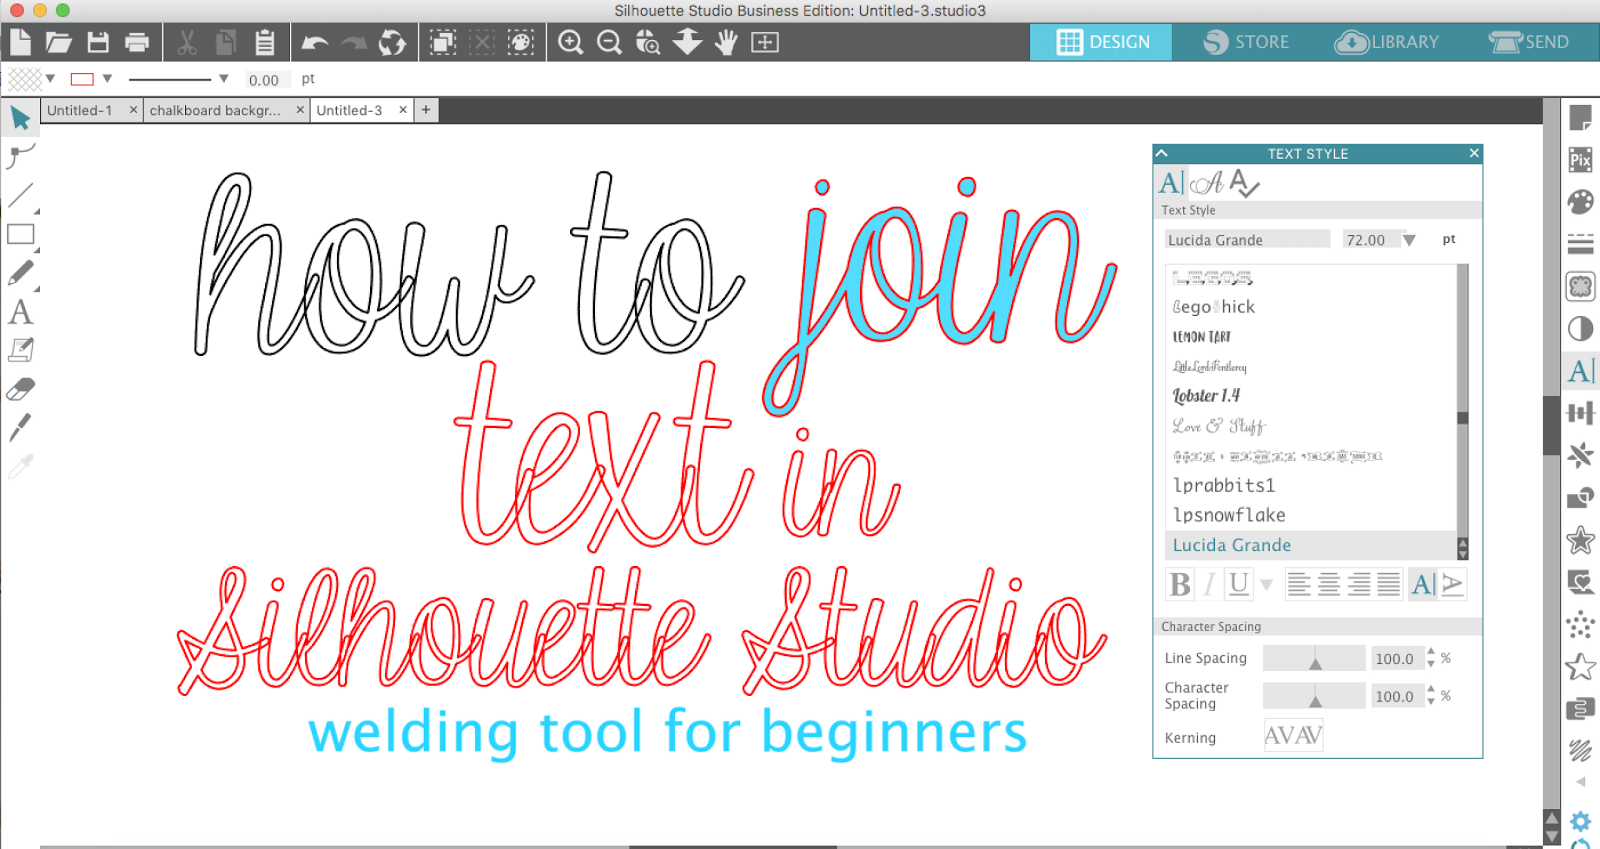Select the Eraser tool
The width and height of the screenshot is (1600, 849).
click(21, 388)
